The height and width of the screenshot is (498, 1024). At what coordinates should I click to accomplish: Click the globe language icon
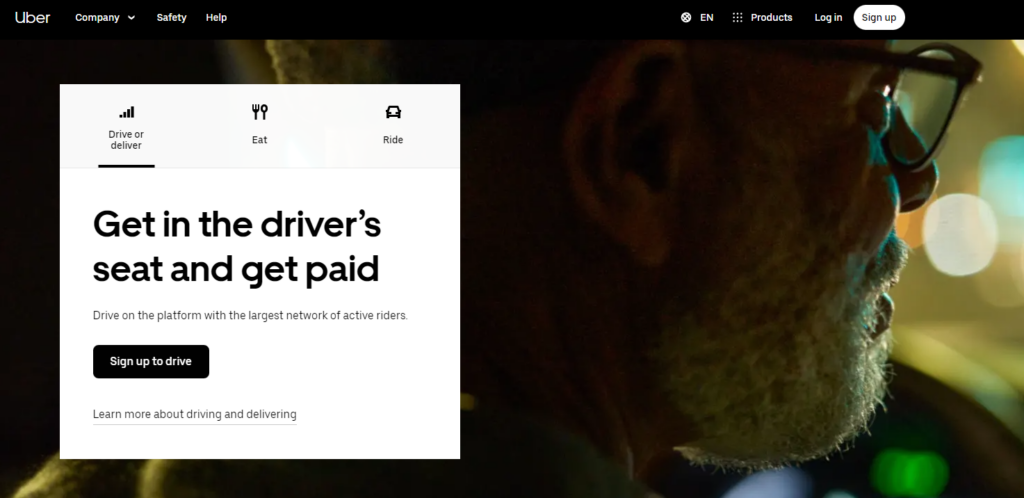click(686, 17)
